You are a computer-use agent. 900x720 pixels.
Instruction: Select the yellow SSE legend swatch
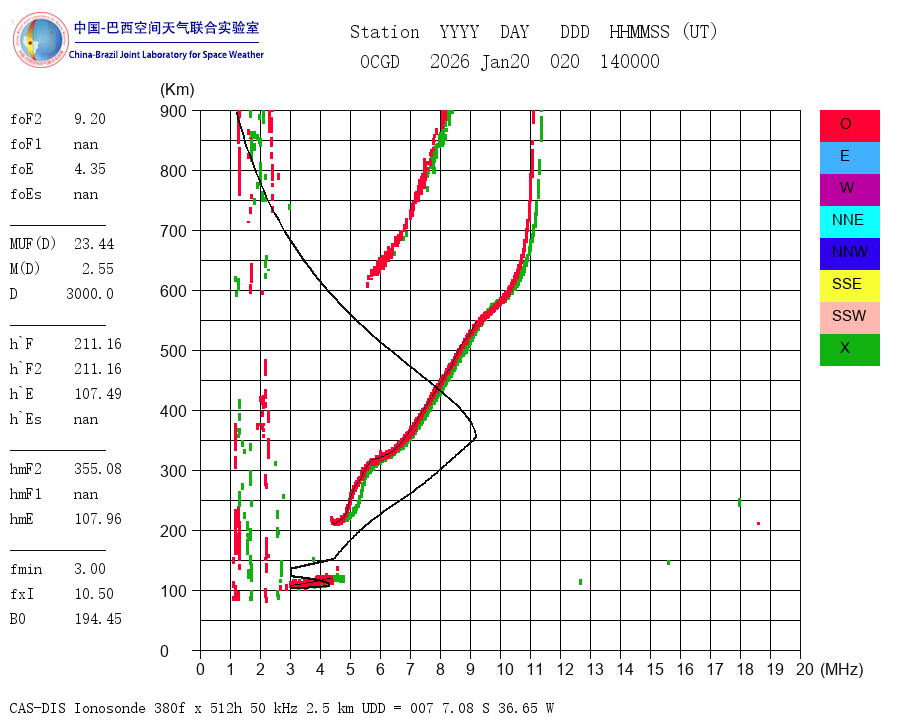pos(849,286)
